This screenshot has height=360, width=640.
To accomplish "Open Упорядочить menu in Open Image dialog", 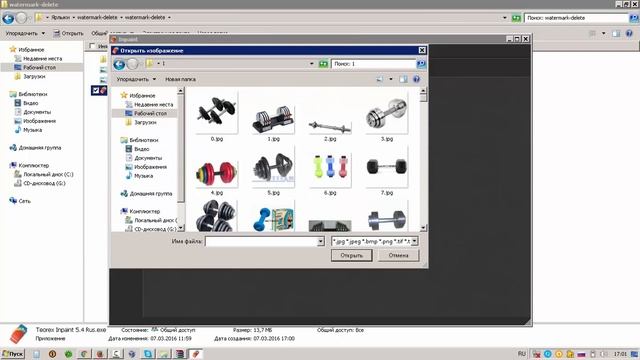I will (136, 79).
